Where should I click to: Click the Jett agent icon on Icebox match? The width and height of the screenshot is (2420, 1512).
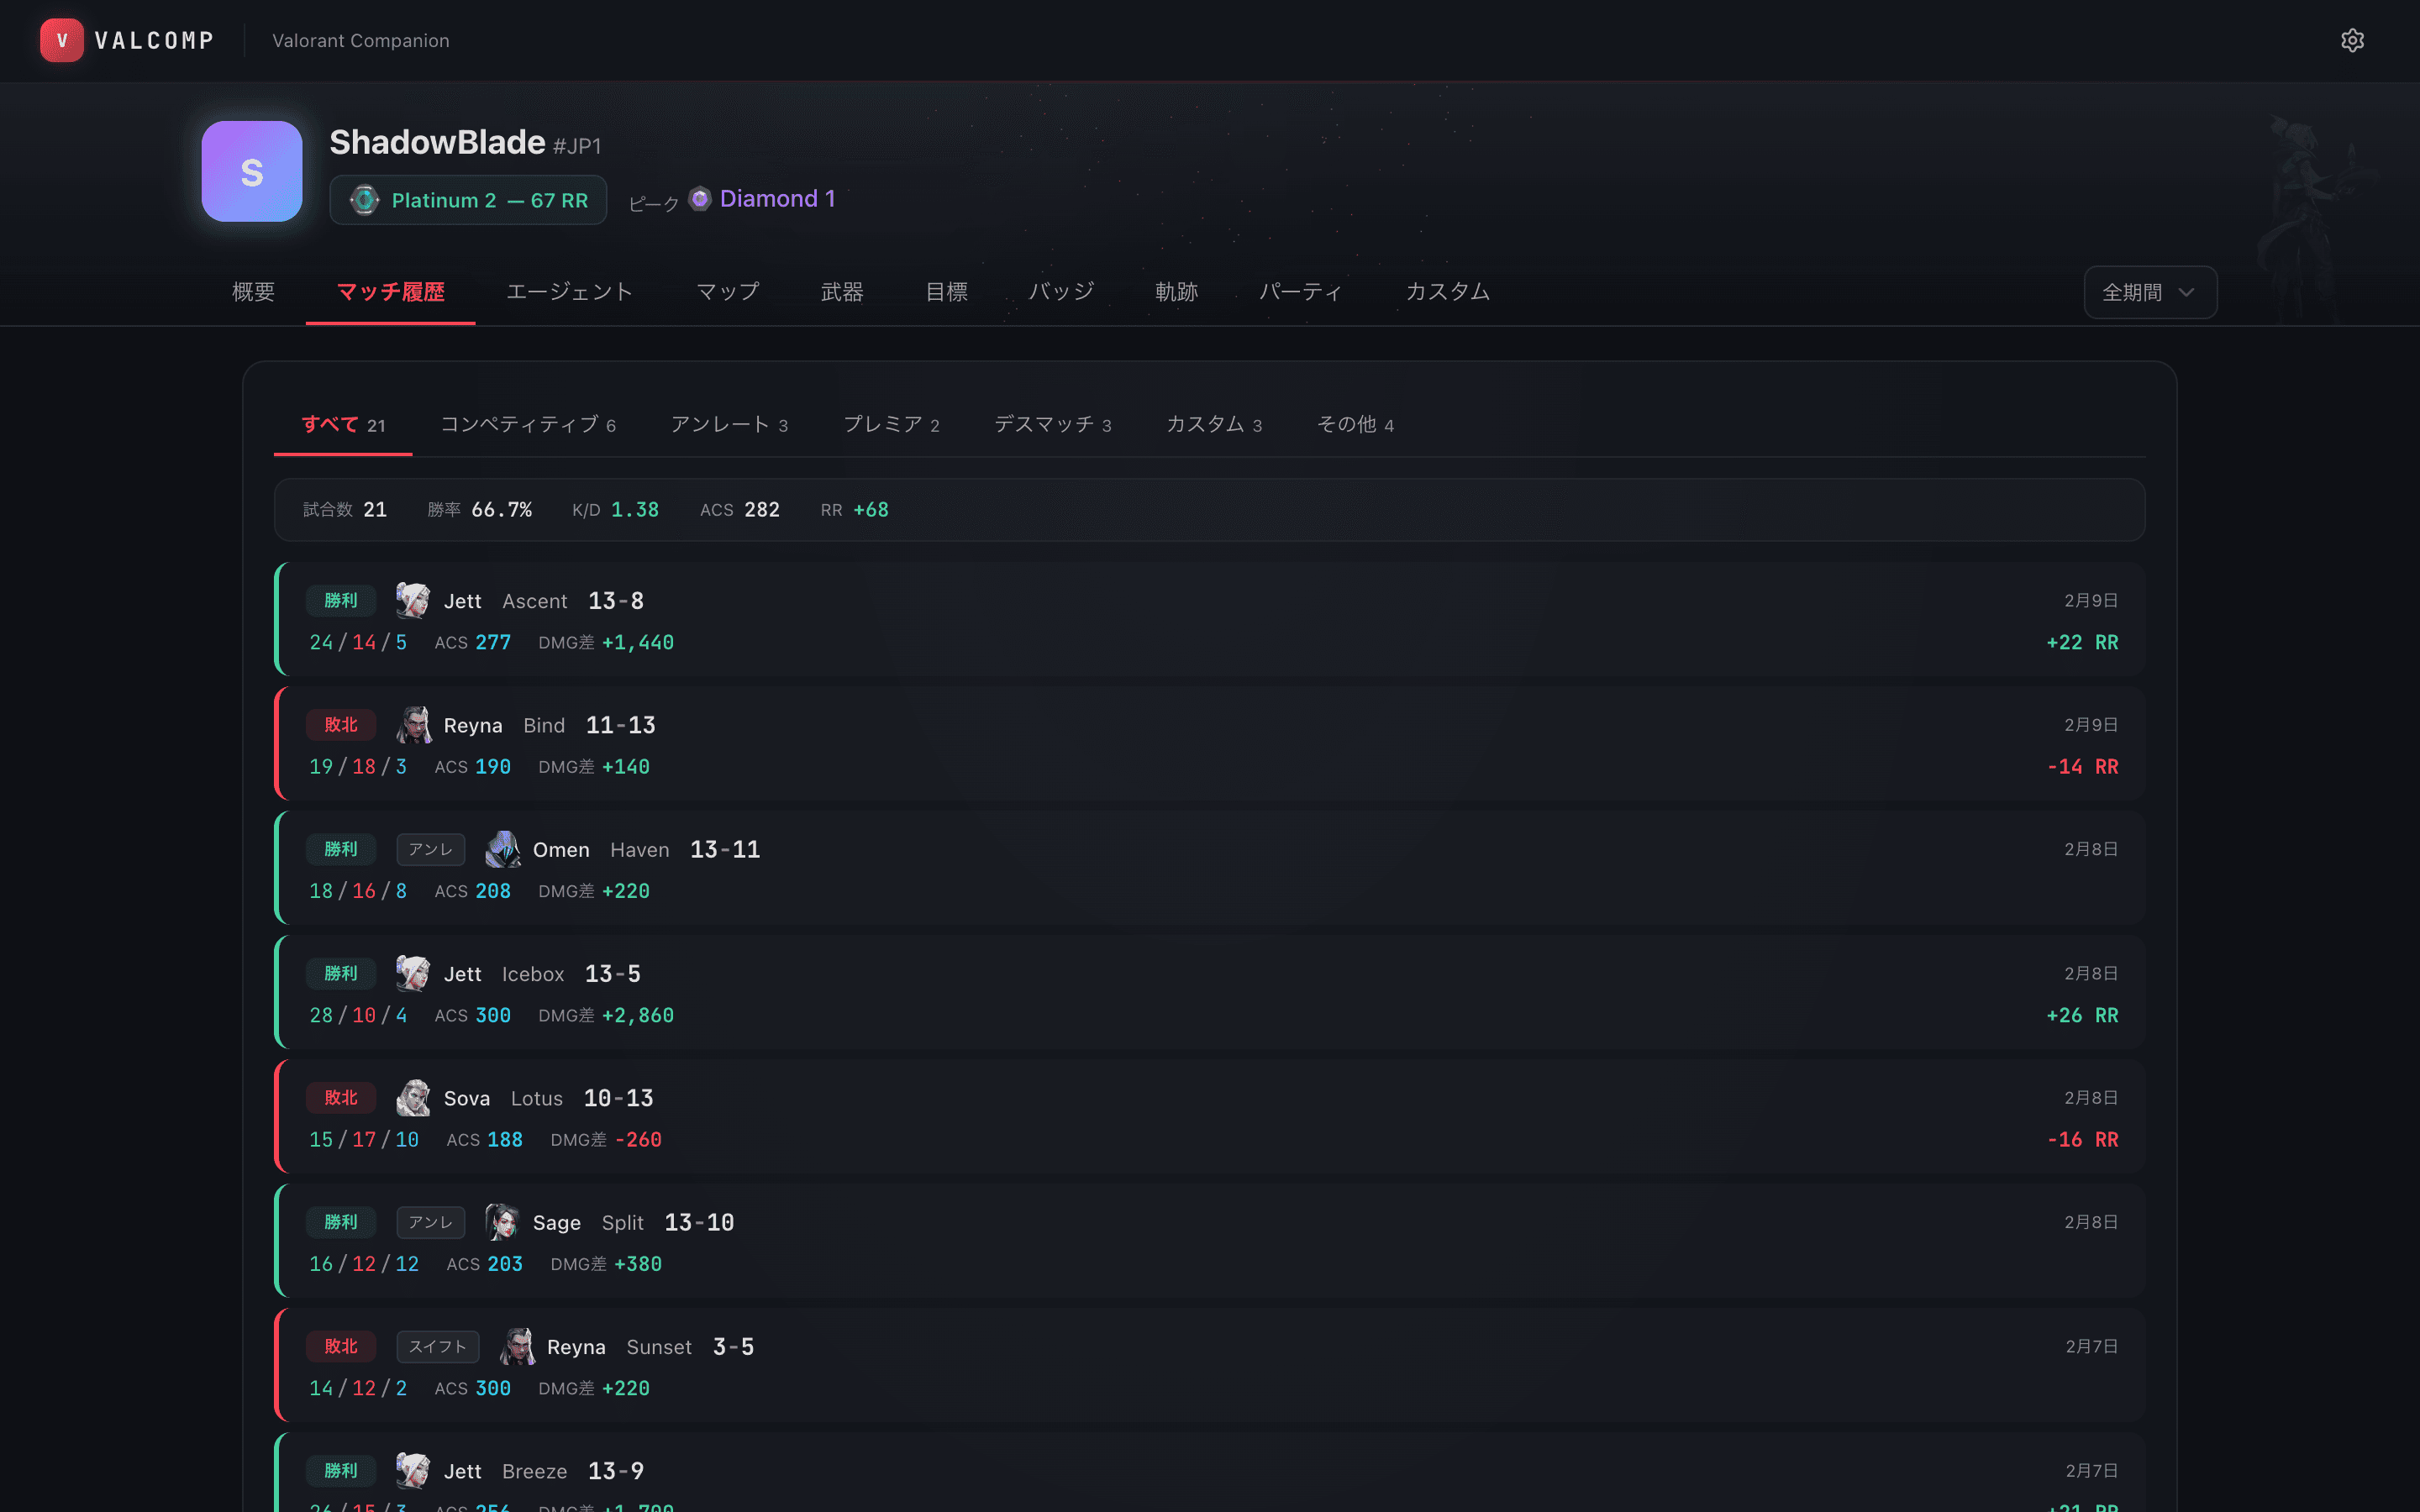click(413, 973)
